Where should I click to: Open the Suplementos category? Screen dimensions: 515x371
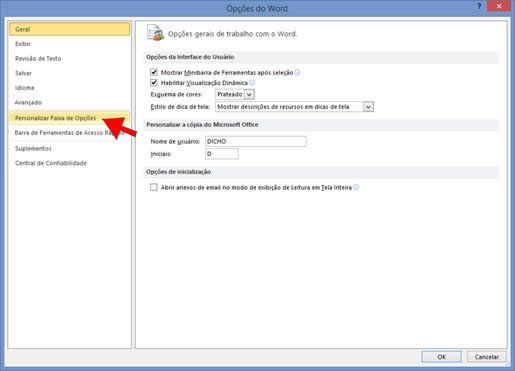(70, 149)
